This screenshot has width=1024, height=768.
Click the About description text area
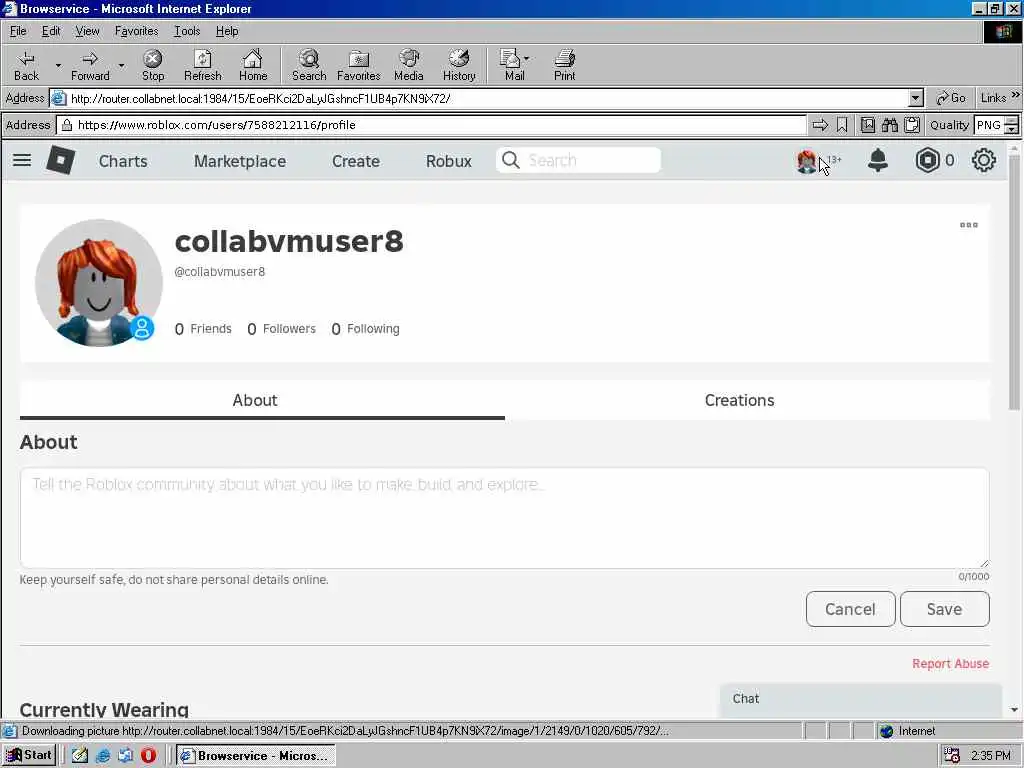(504, 518)
